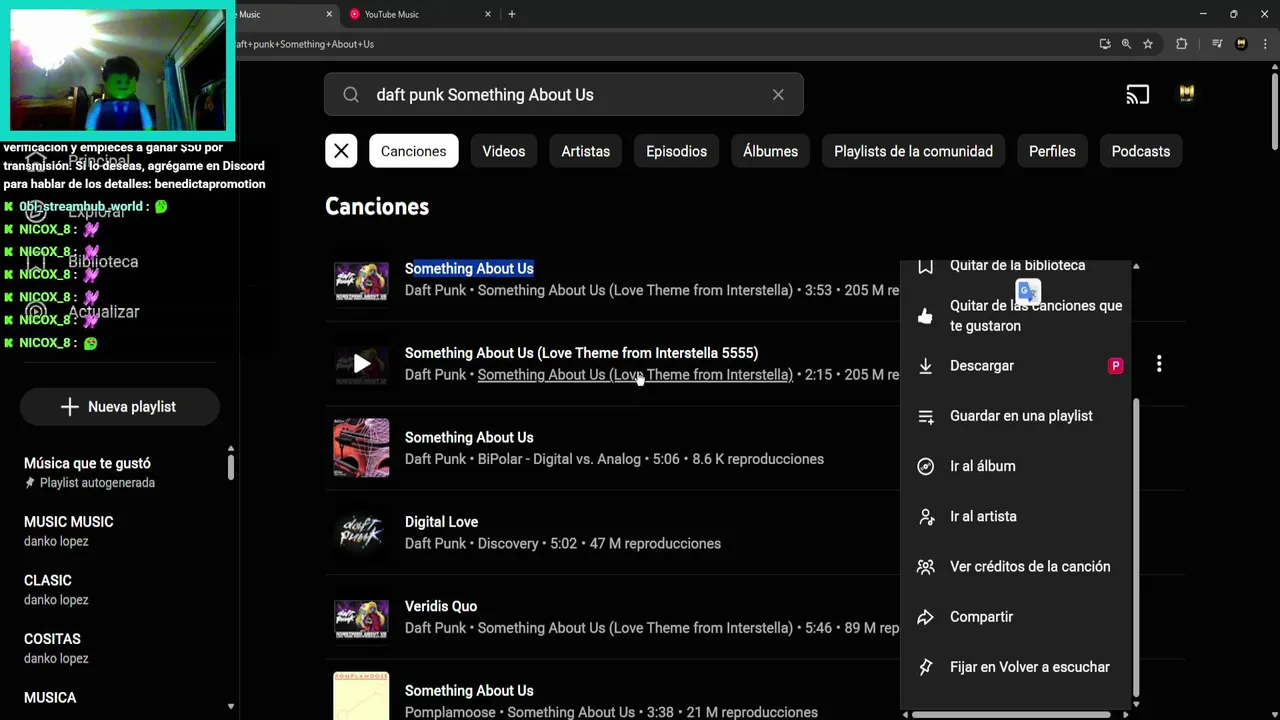Image resolution: width=1280 pixels, height=720 pixels.
Task: Open BiPolar - Digital vs. Analog album link
Action: point(559,459)
